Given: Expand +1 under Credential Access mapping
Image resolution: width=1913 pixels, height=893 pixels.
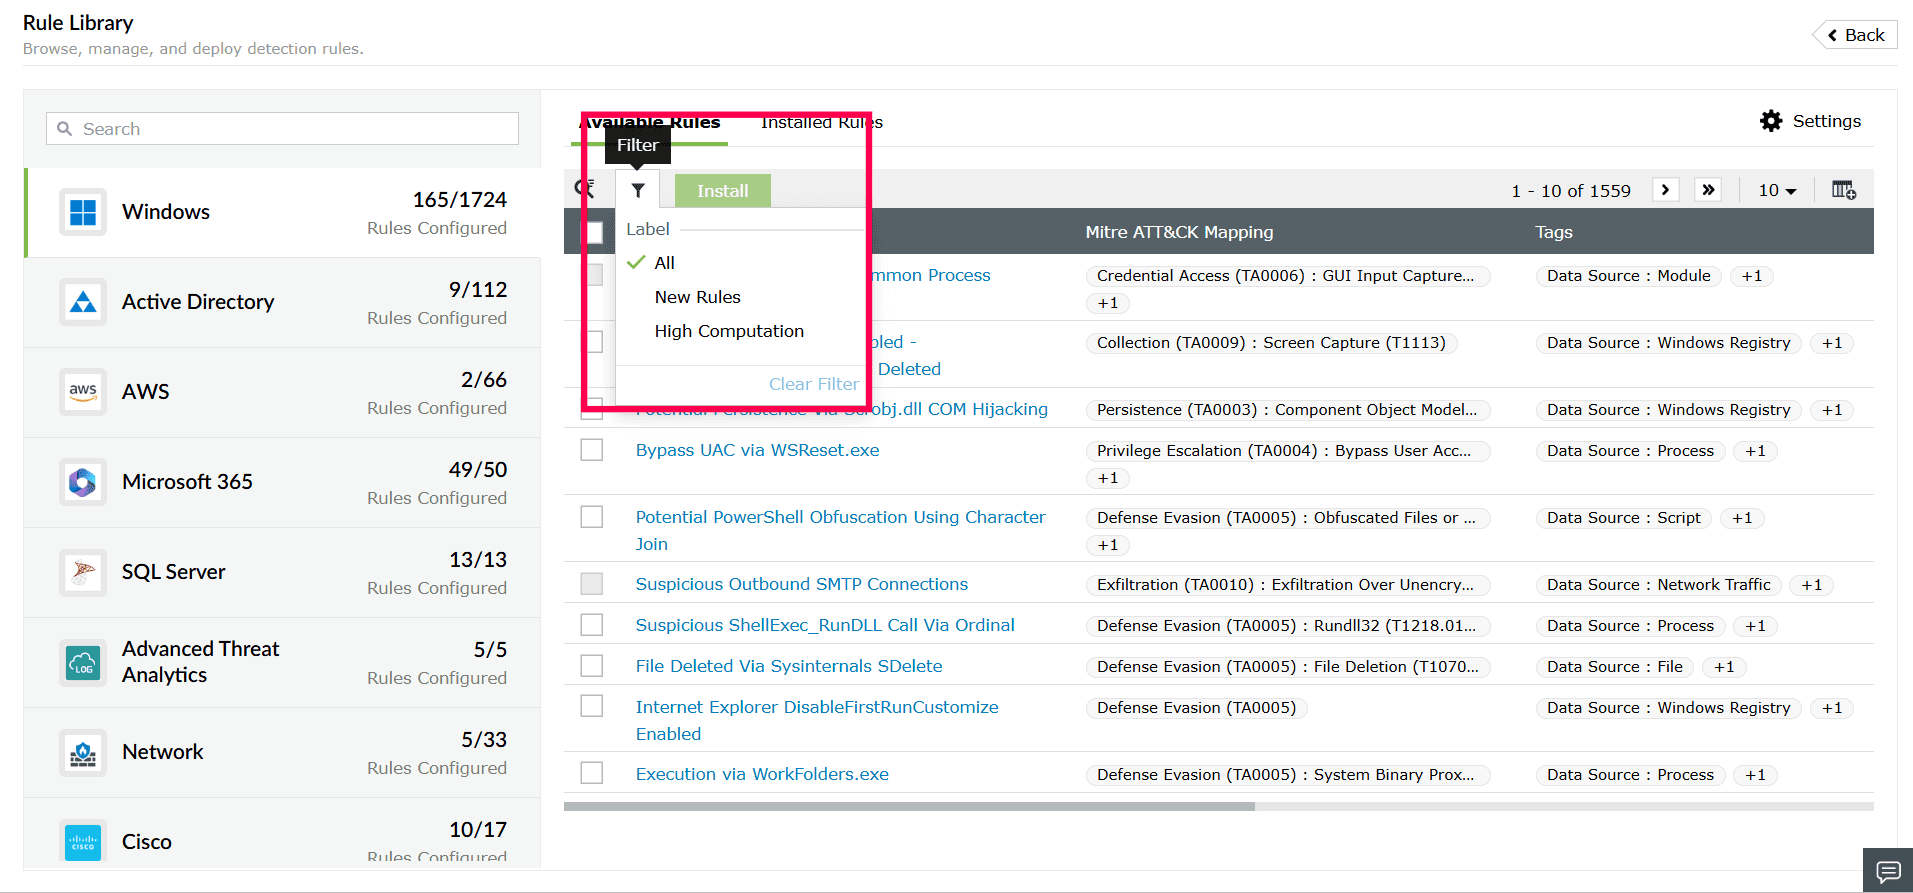Looking at the screenshot, I should click(x=1108, y=303).
